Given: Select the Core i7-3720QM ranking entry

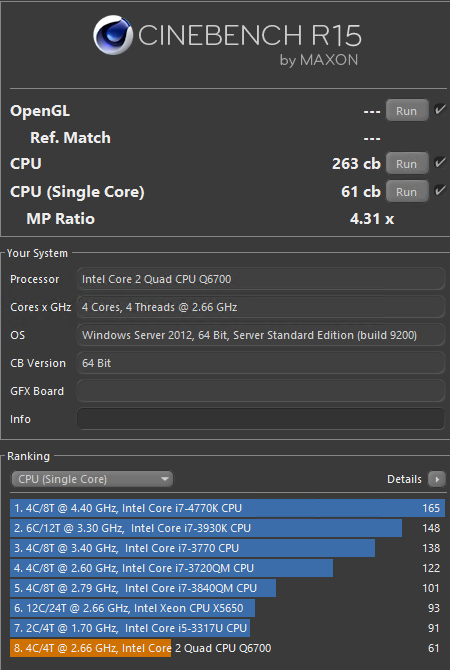Looking at the screenshot, I should point(227,568).
